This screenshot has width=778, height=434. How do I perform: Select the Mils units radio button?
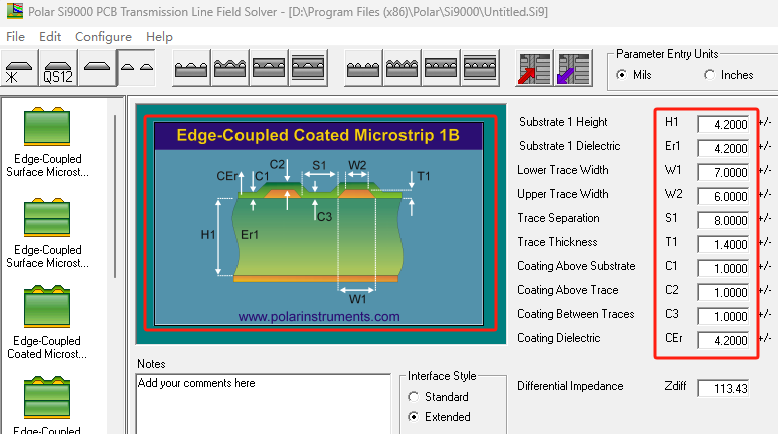(x=622, y=75)
